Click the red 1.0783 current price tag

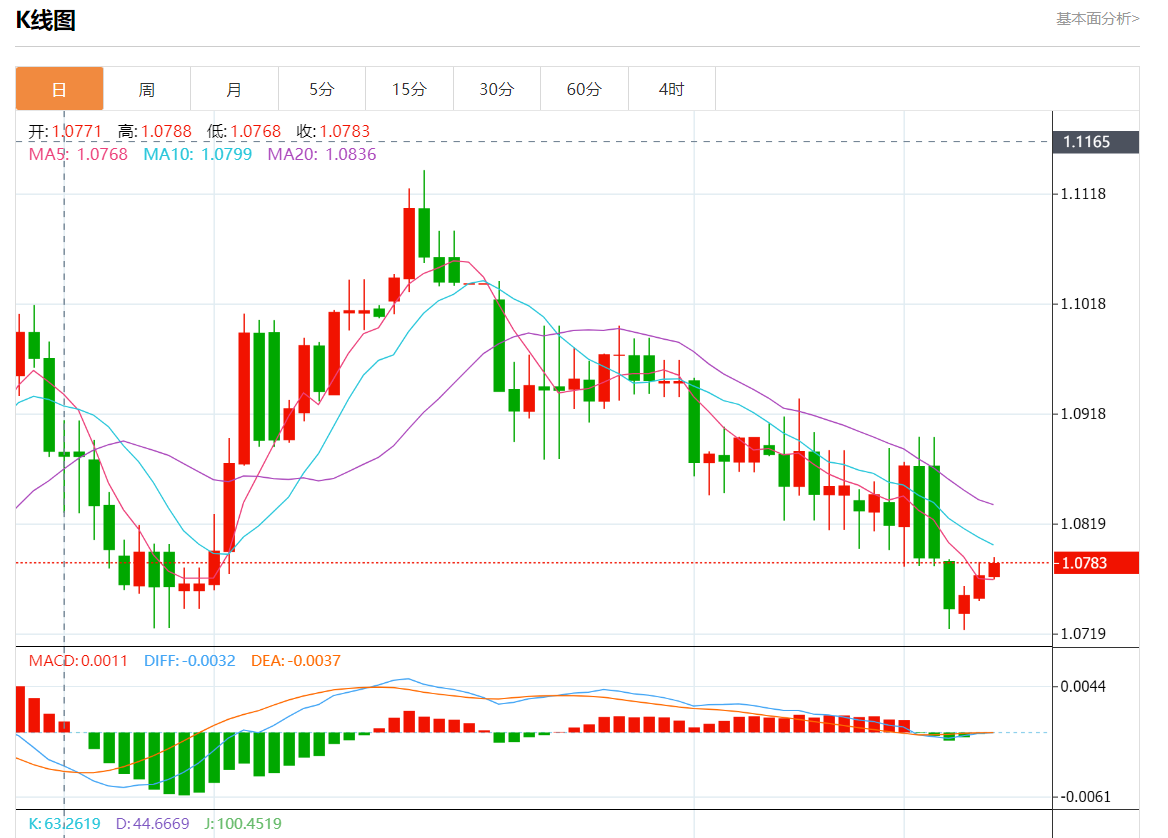pos(1095,563)
